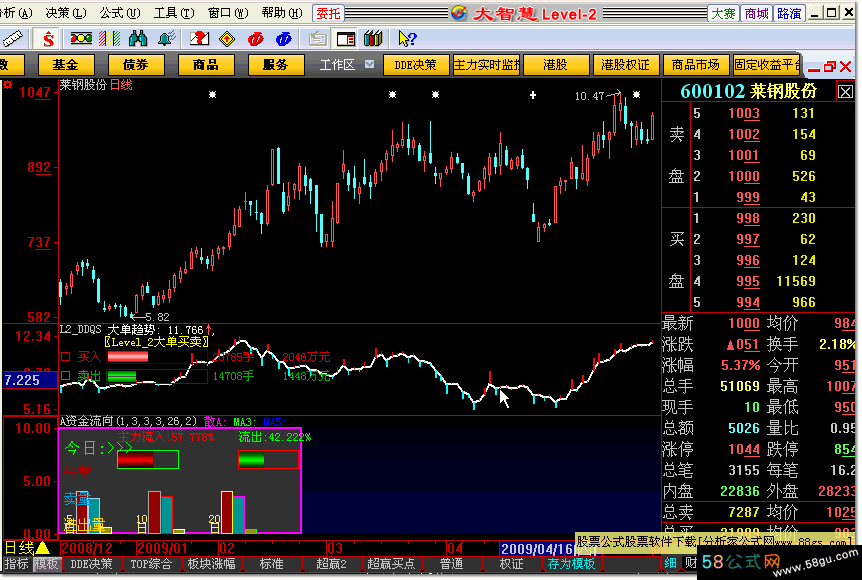
Task: Click the 委托 button
Action: (x=328, y=13)
